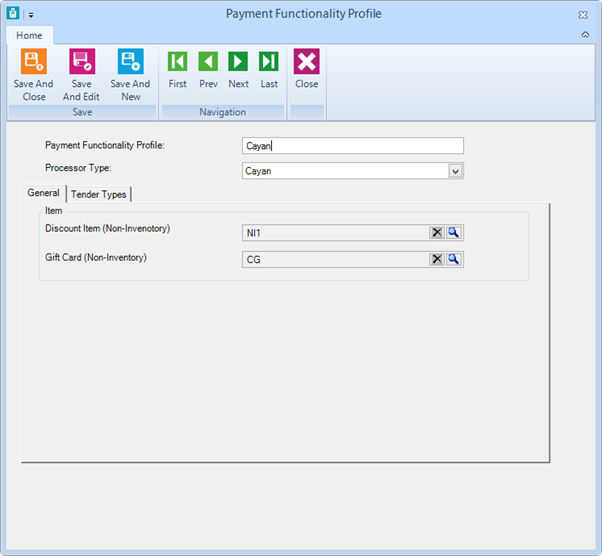
Task: Collapse the ribbon using the chevron
Action: click(585, 35)
